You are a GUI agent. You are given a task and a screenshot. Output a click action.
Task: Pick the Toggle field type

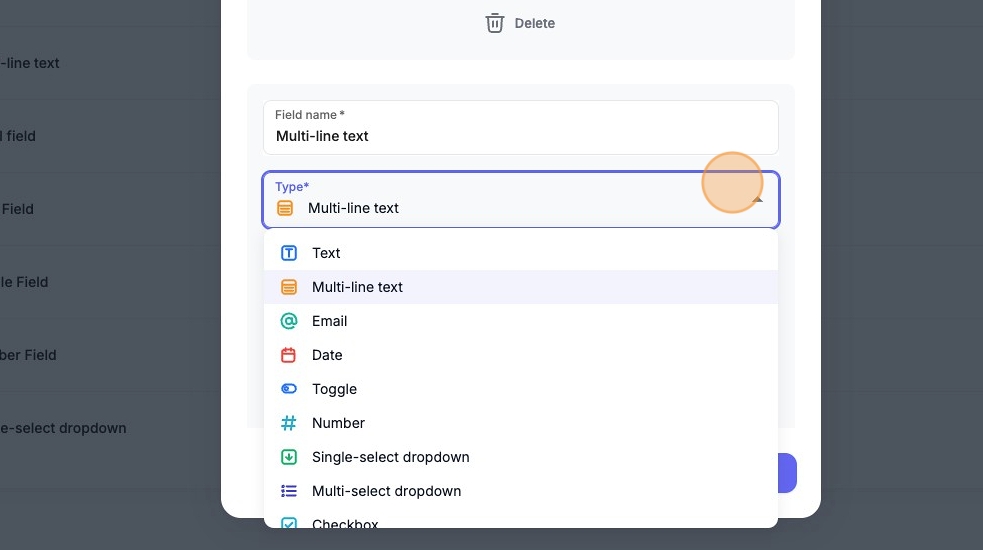tap(521, 389)
